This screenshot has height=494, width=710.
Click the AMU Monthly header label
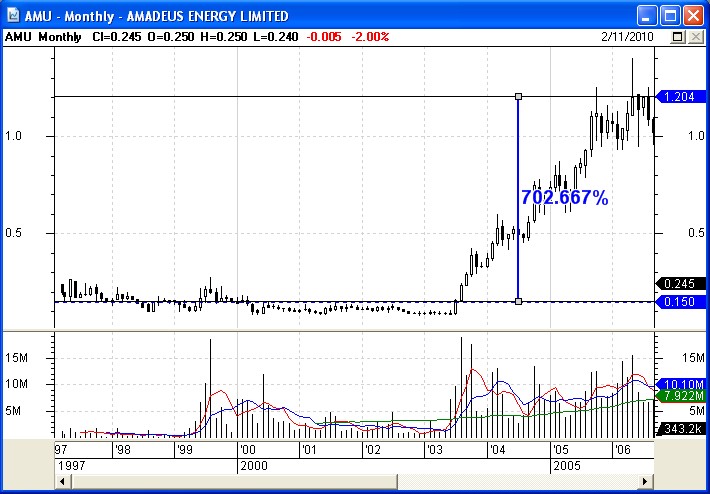[43, 37]
